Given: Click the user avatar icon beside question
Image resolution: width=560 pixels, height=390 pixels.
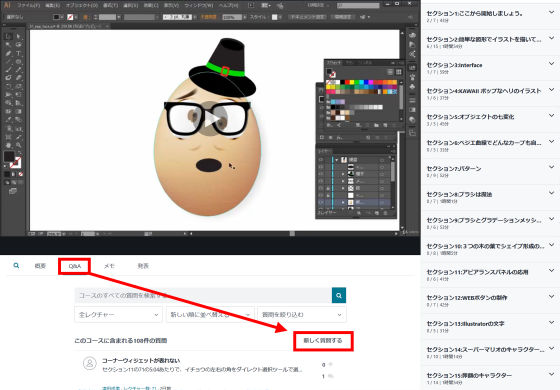Looking at the screenshot, I should point(90,363).
